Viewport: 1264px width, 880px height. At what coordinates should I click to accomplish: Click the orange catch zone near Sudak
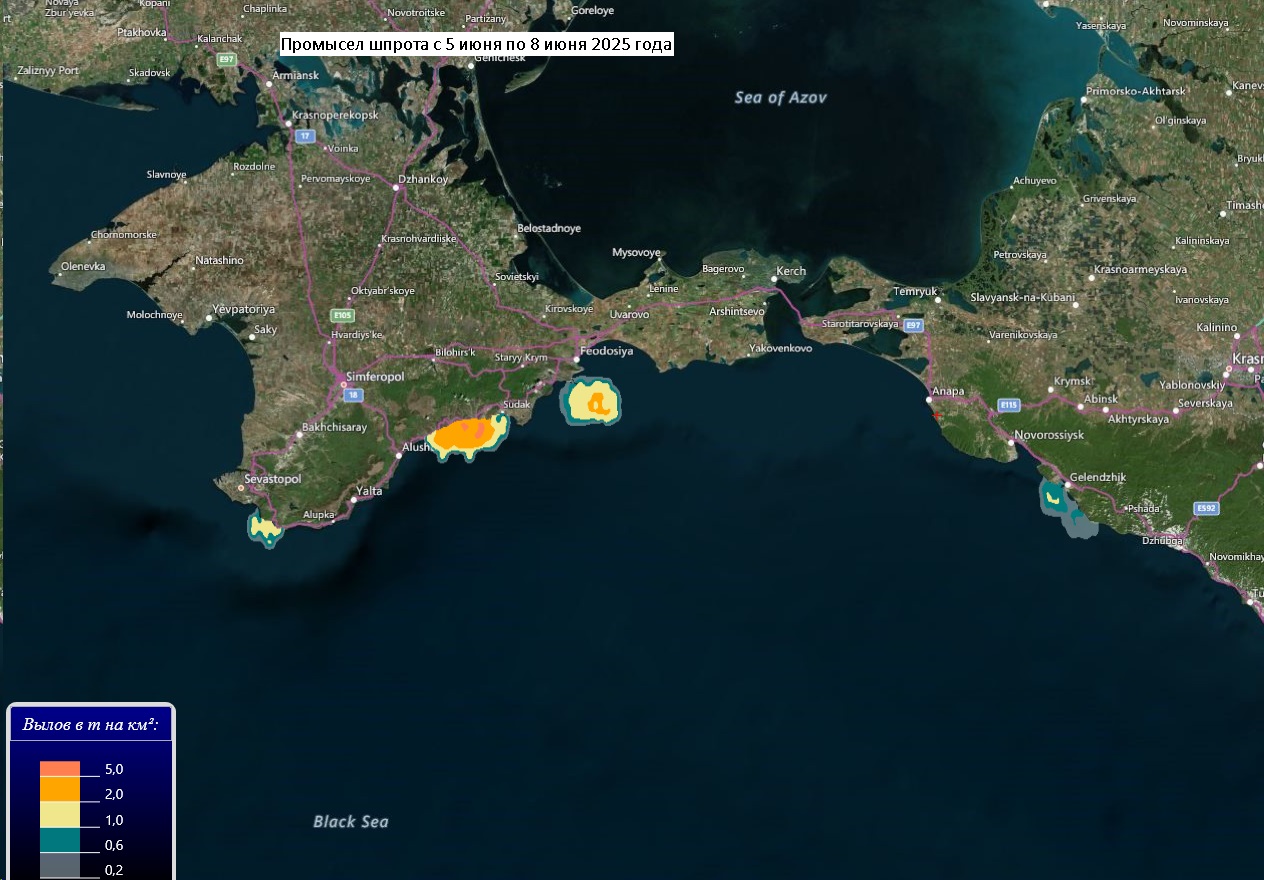click(x=468, y=436)
